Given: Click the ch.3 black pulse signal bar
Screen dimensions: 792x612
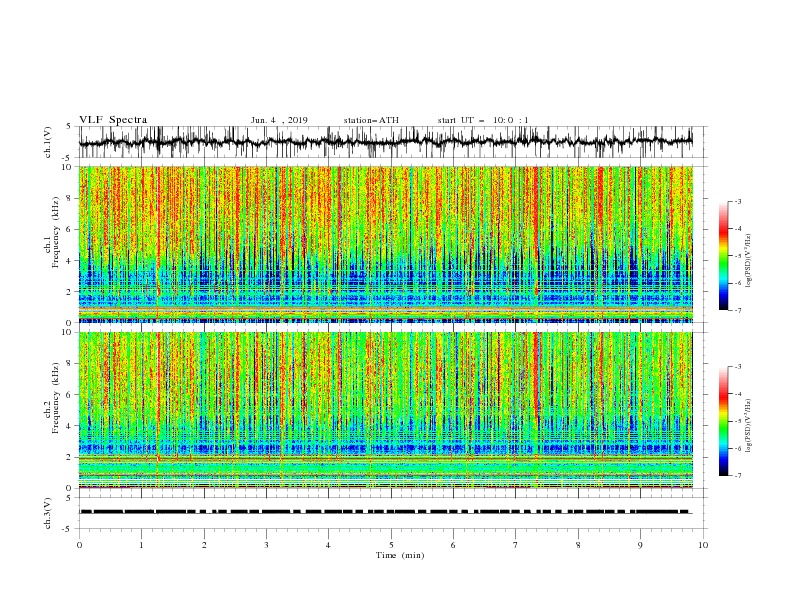Looking at the screenshot, I should point(385,512).
